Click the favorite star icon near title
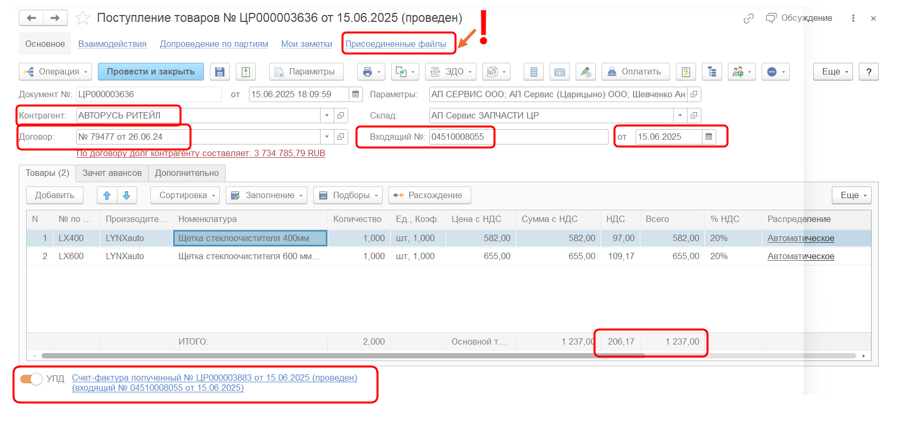The height and width of the screenshot is (432, 911). 83,18
